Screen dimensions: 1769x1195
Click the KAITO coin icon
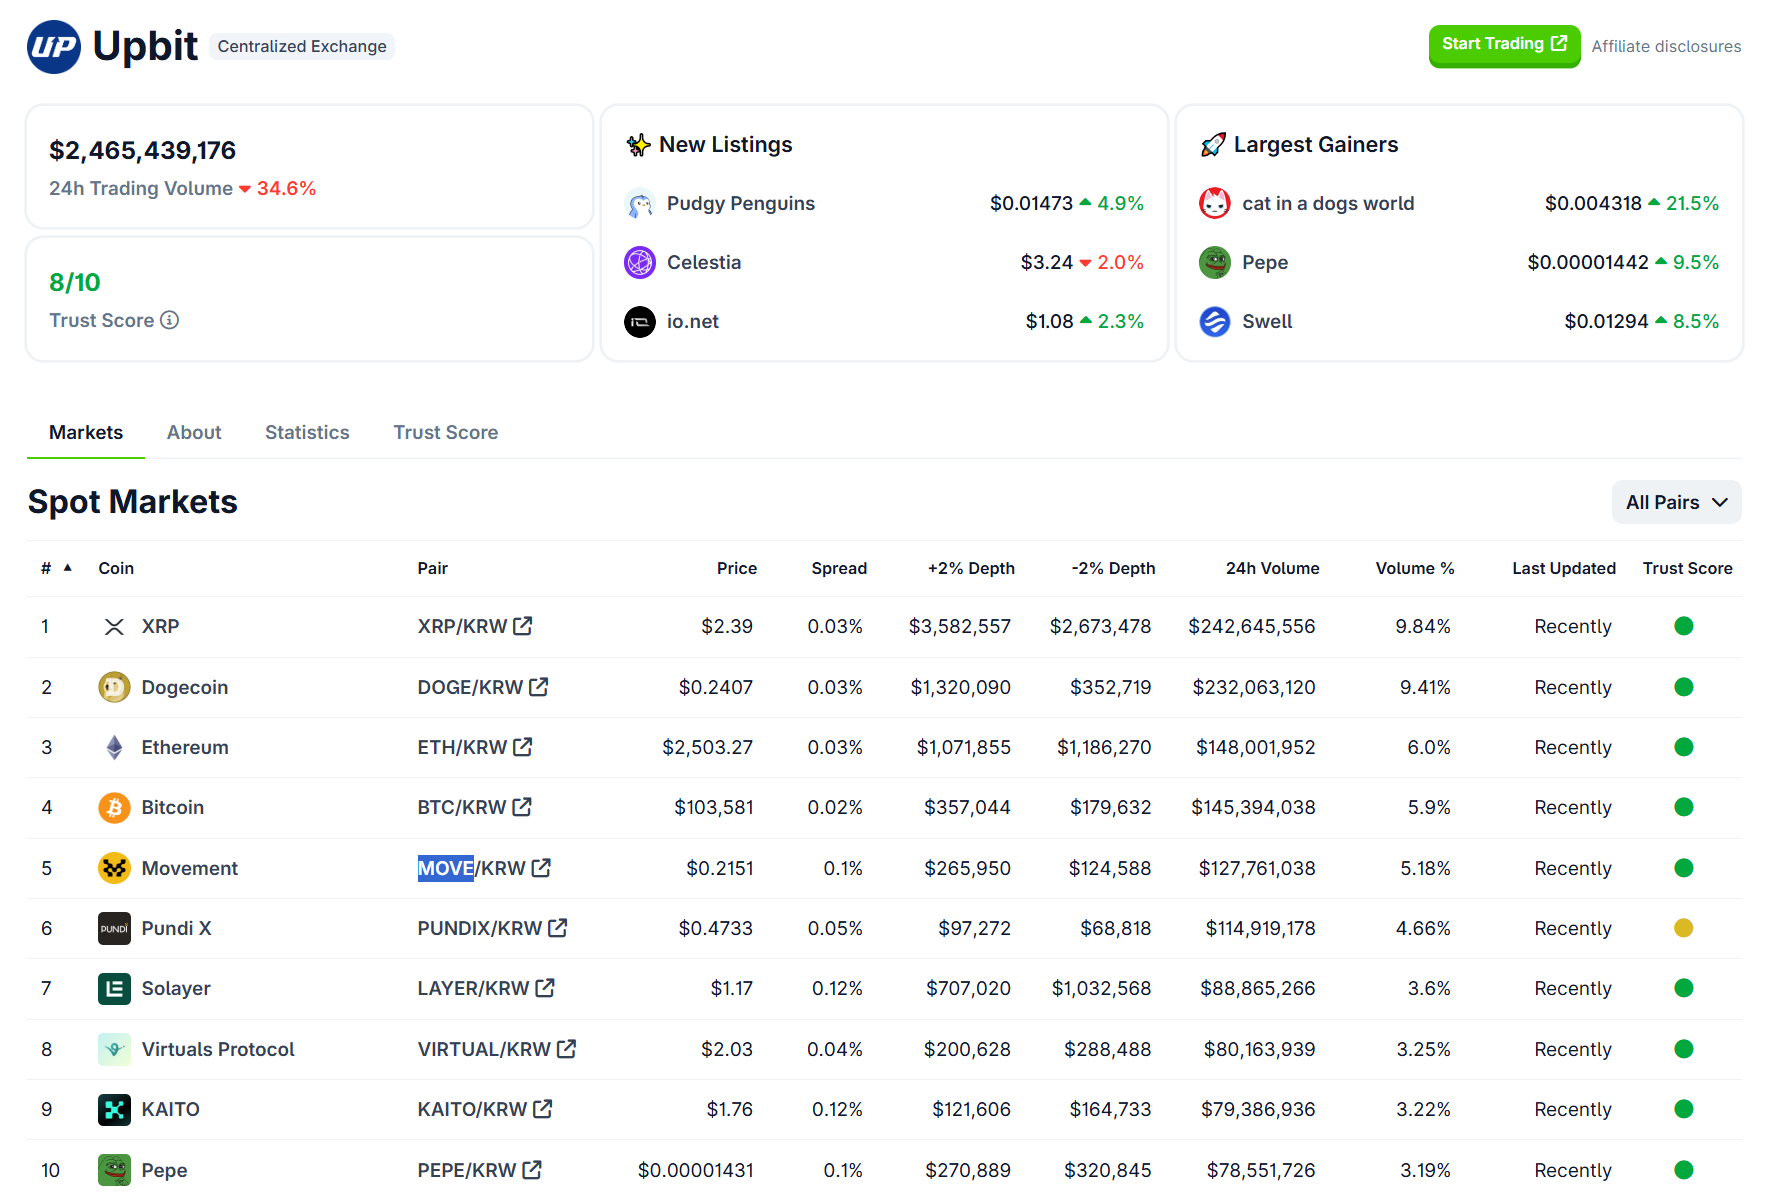(x=114, y=1110)
